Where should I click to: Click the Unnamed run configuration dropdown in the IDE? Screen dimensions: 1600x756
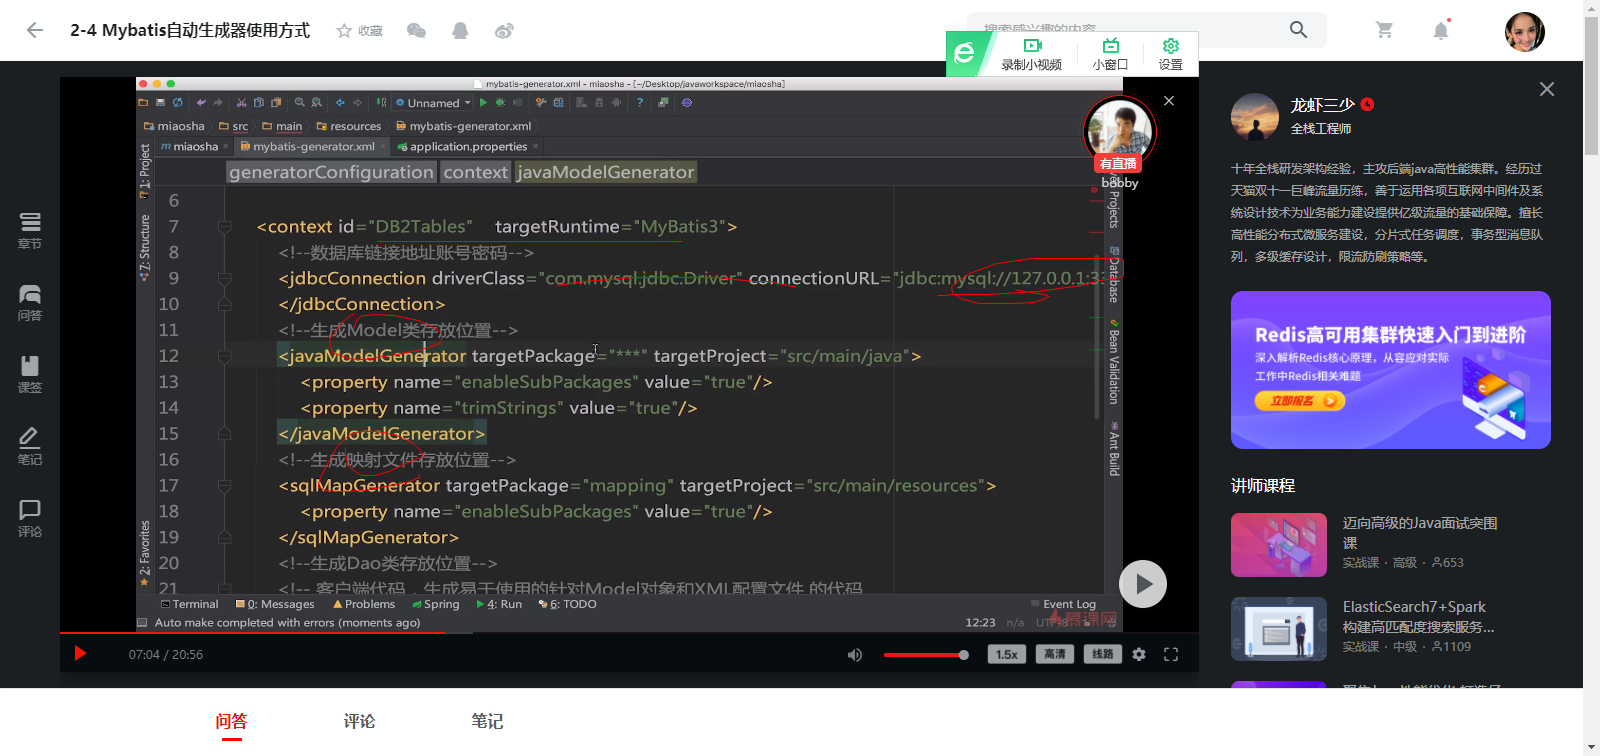[x=433, y=102]
